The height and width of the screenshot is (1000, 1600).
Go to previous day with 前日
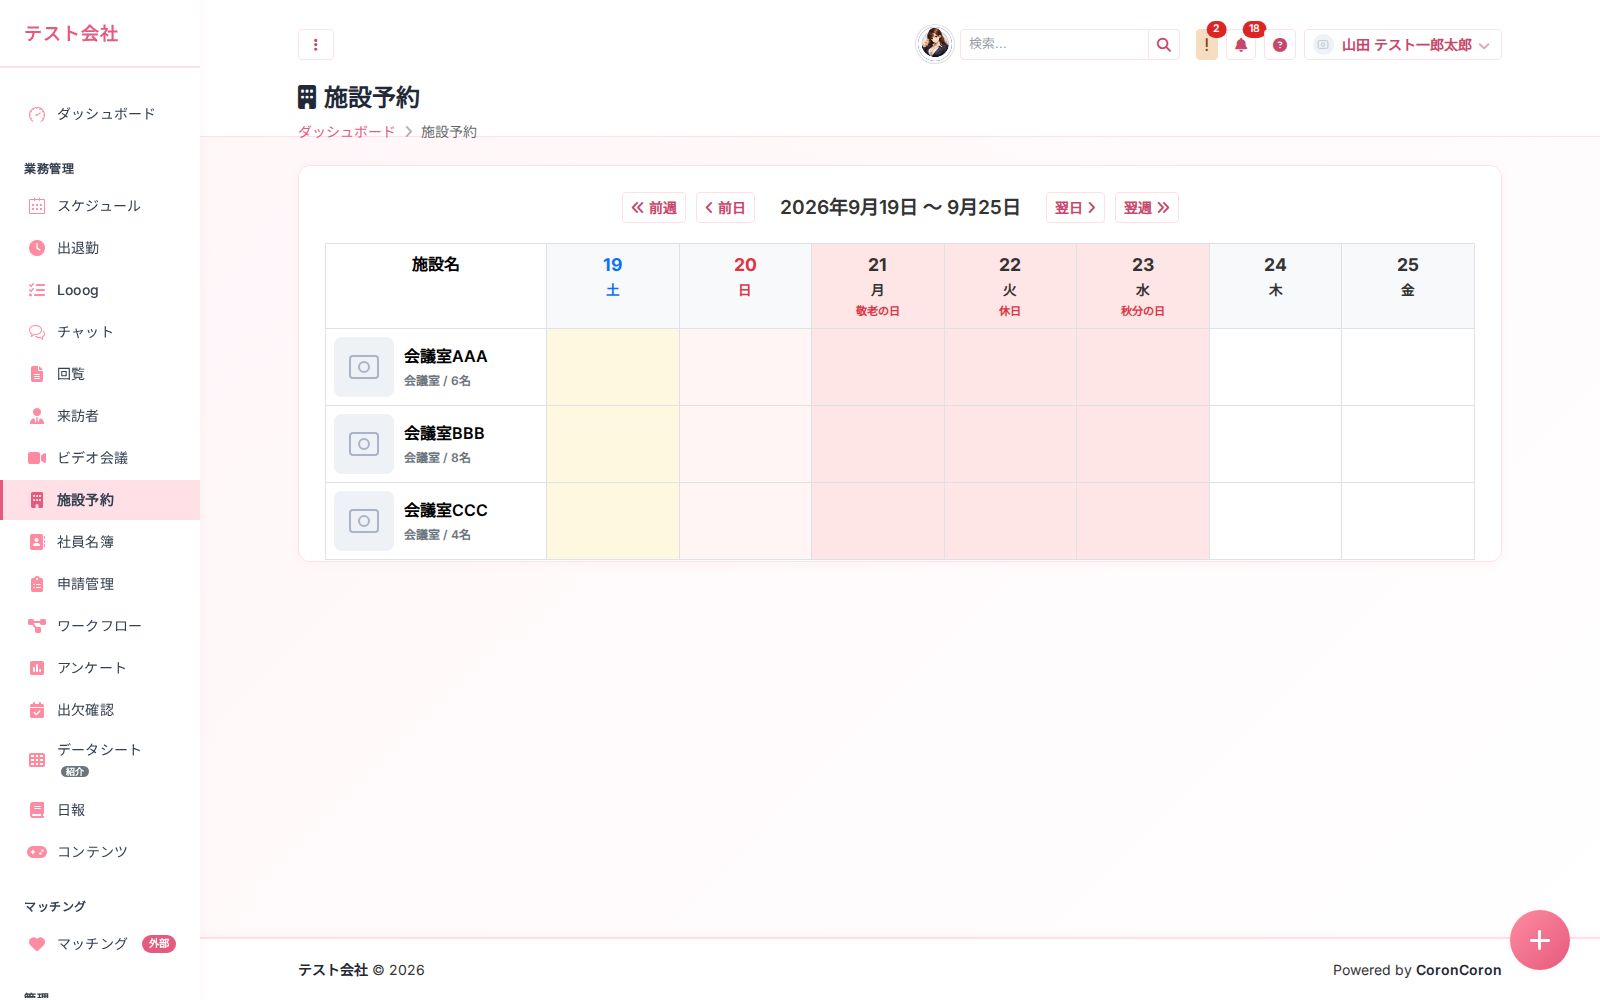pyautogui.click(x=725, y=208)
